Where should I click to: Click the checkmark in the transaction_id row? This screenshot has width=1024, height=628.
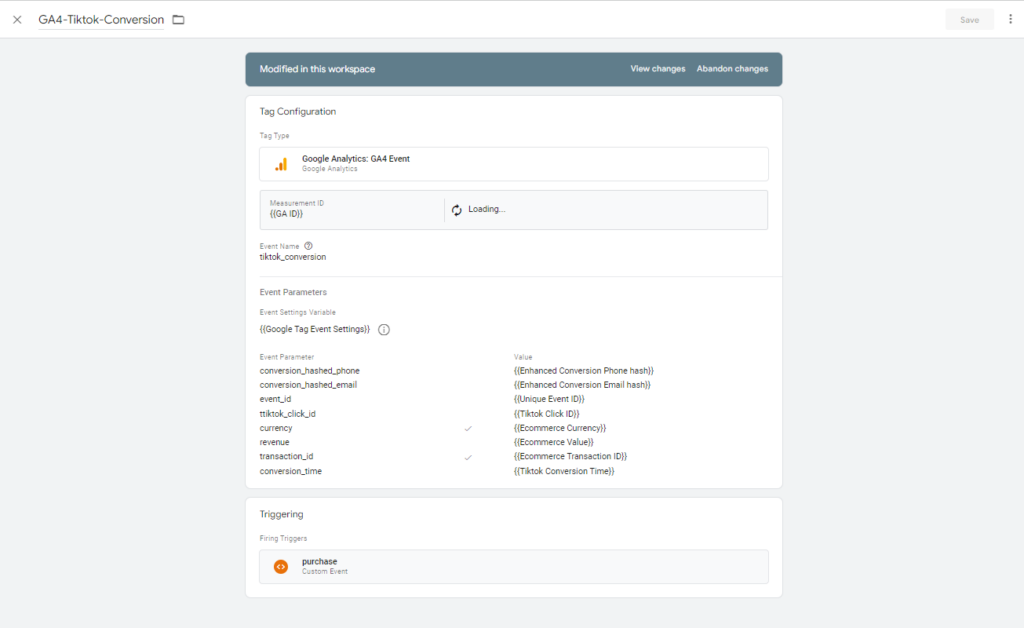468,457
